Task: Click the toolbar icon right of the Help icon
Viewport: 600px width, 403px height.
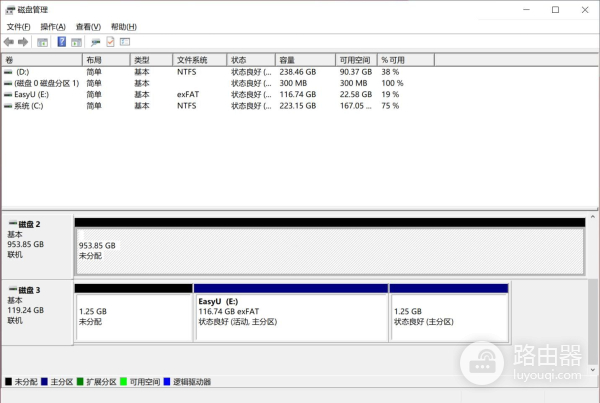Action: click(x=76, y=42)
